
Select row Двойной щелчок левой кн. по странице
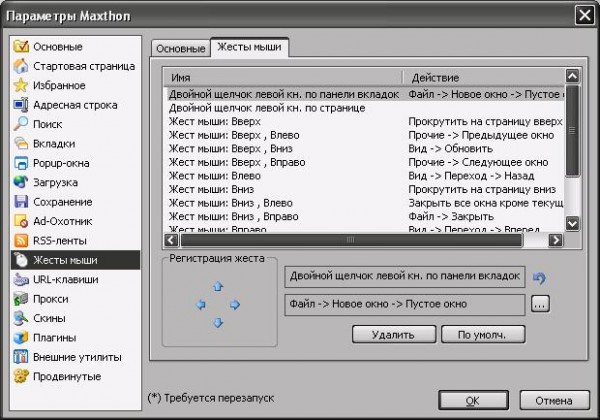(x=364, y=108)
